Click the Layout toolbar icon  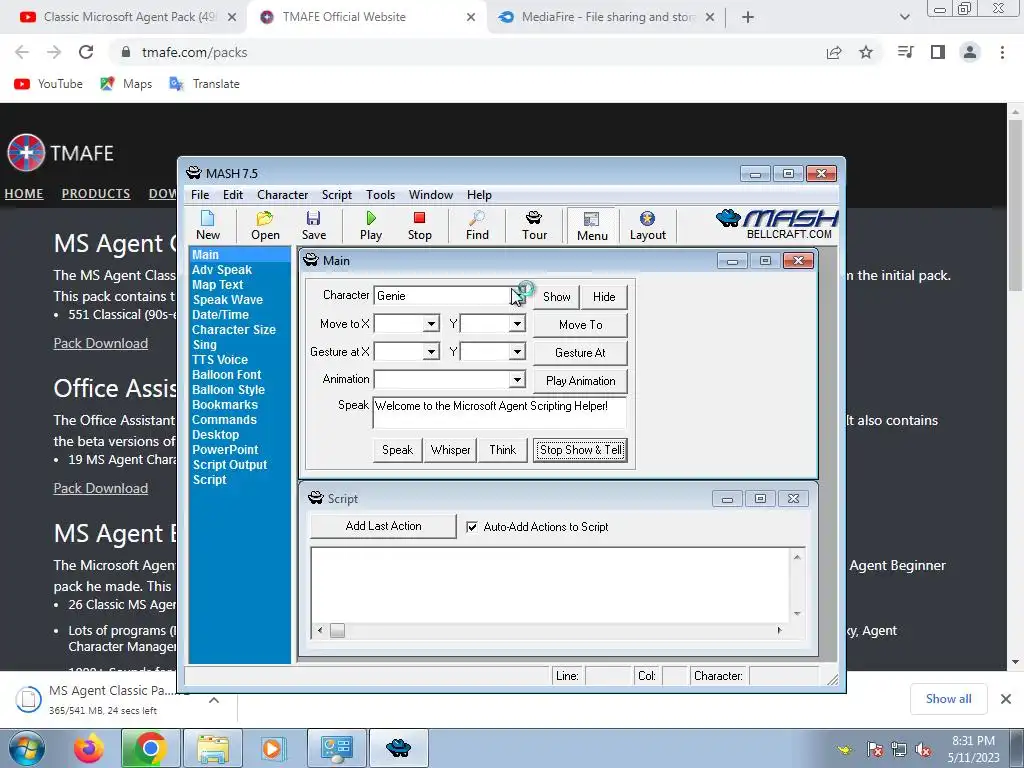tap(647, 225)
